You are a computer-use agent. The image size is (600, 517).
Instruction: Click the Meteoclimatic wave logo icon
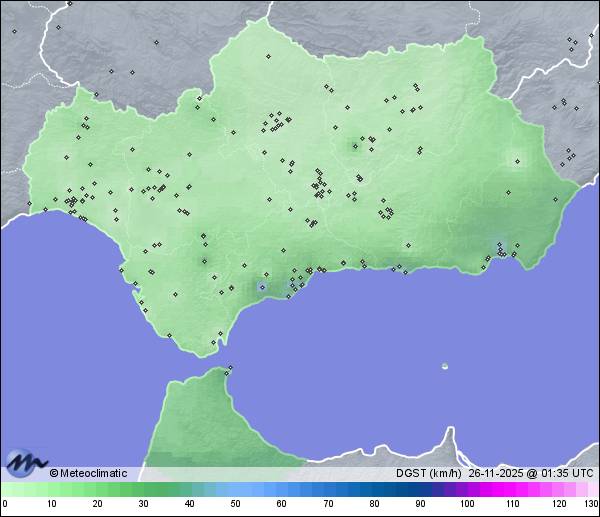(x=27, y=464)
